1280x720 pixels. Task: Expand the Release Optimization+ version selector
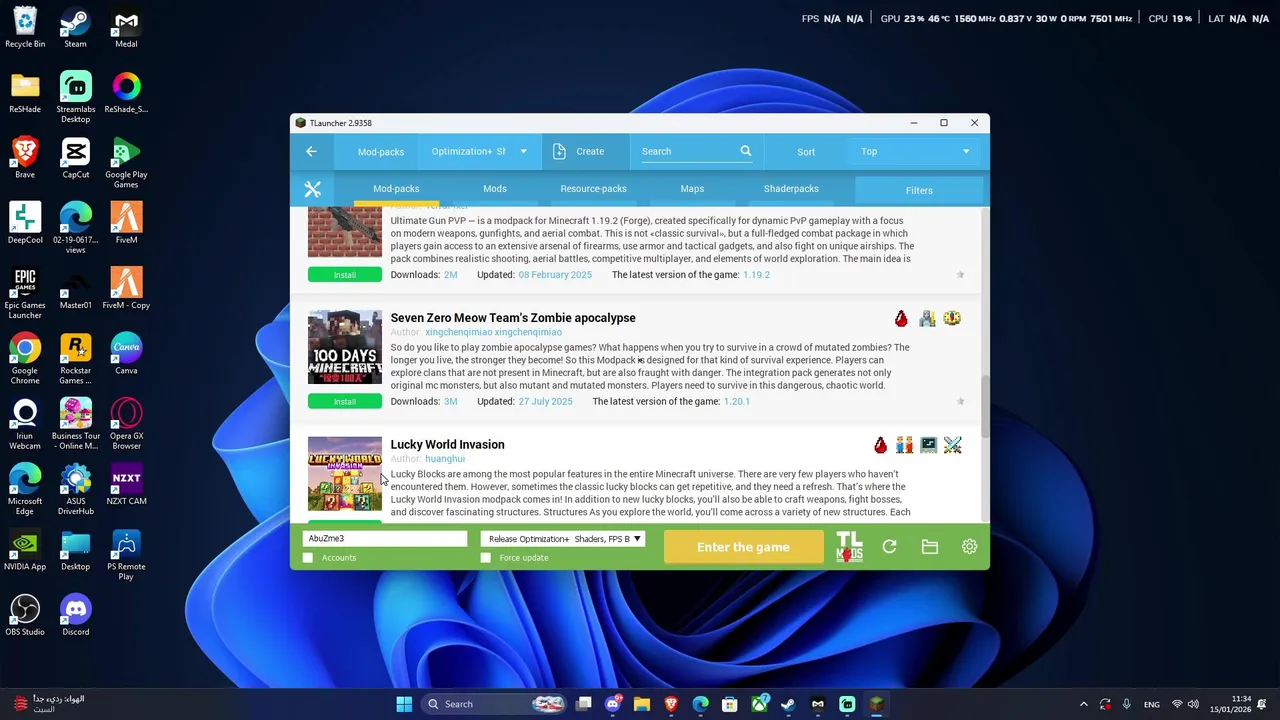(563, 539)
